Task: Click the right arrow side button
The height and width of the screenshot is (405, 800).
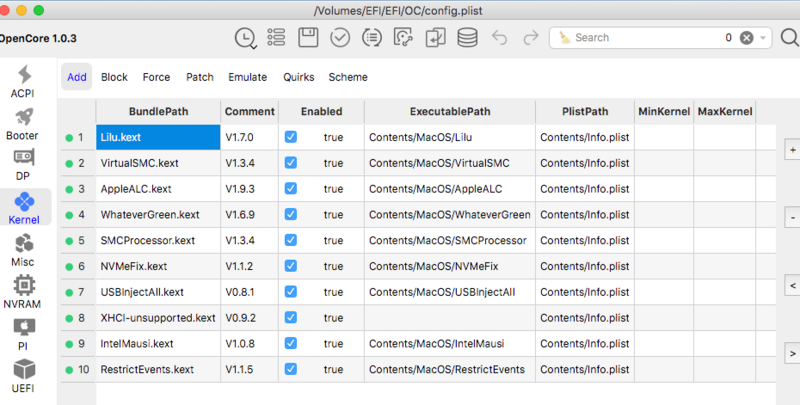Action: click(792, 353)
